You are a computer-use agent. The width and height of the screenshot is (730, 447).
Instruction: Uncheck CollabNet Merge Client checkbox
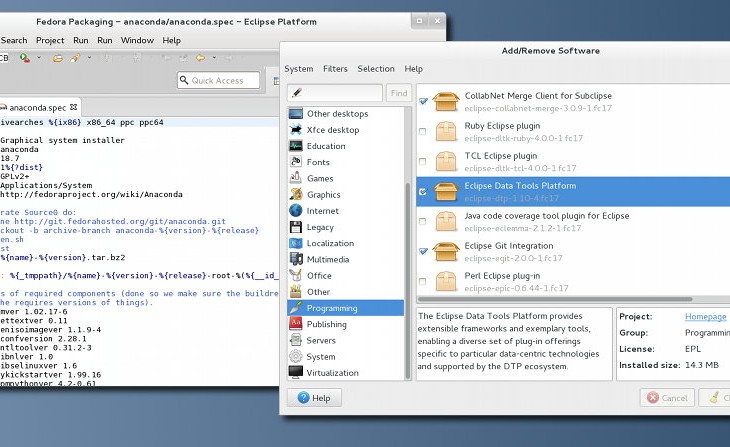pyautogui.click(x=422, y=101)
